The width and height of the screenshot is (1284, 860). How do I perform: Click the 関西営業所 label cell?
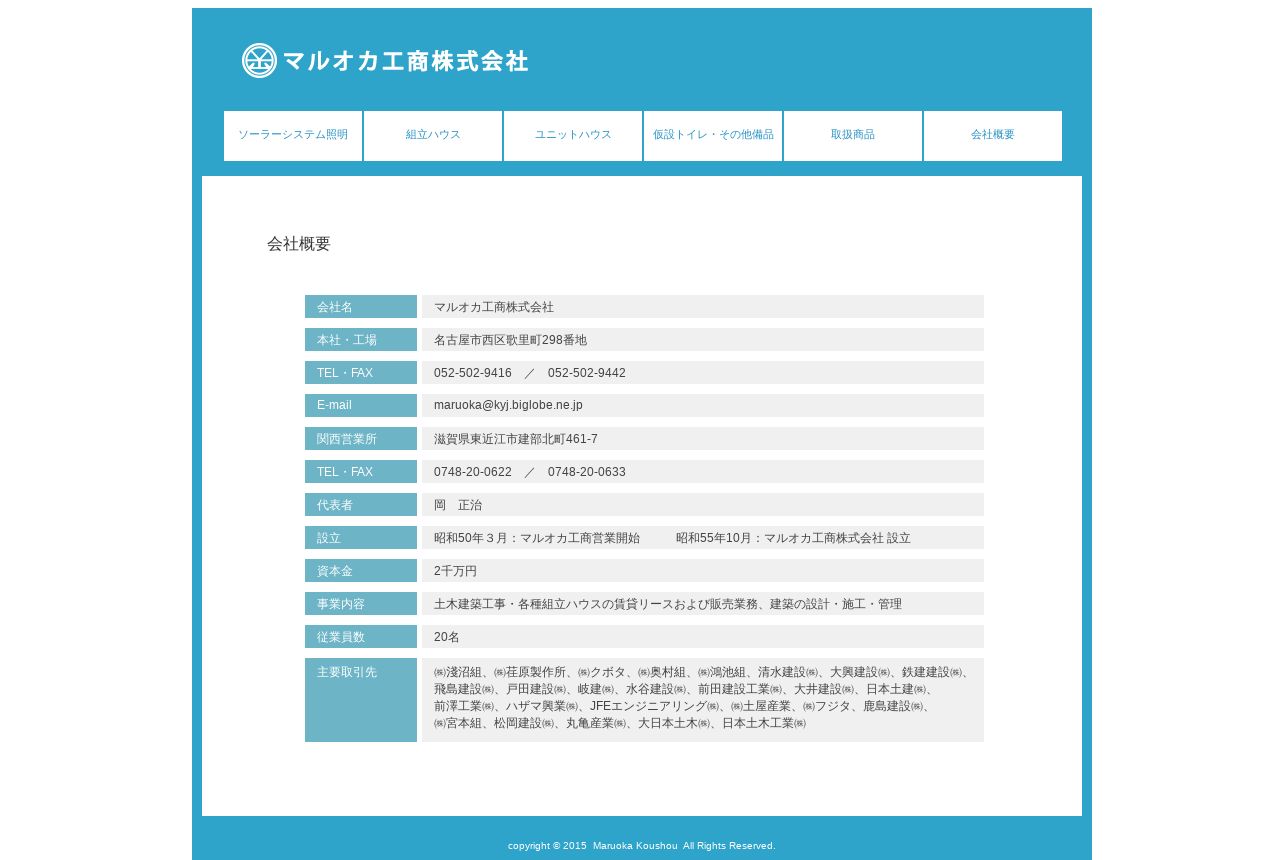tap(361, 439)
